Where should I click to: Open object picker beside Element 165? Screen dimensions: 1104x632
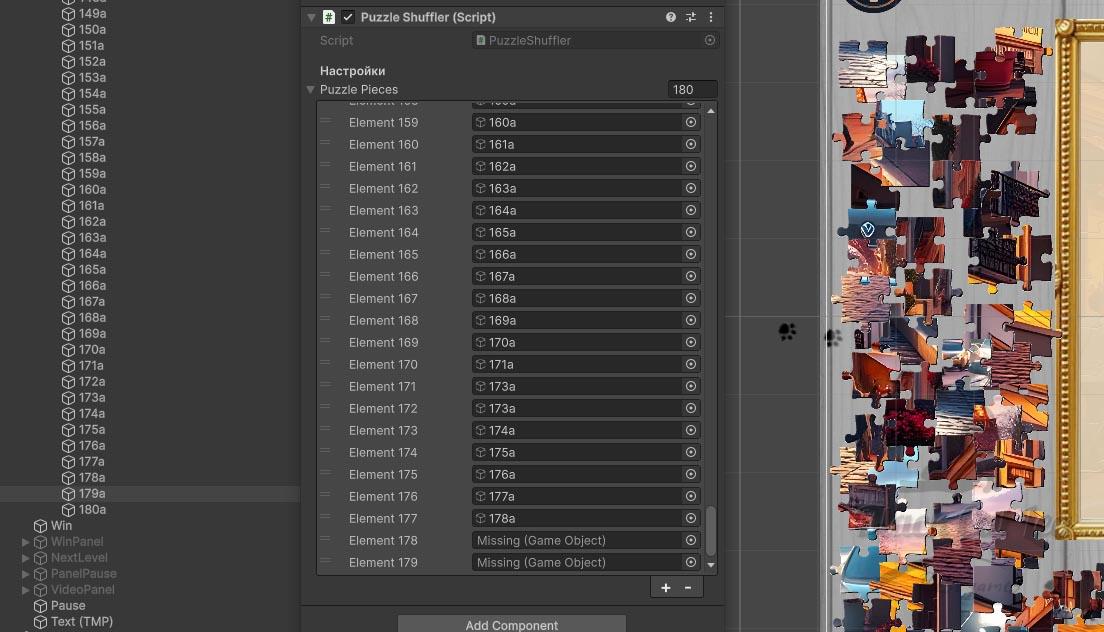click(691, 254)
